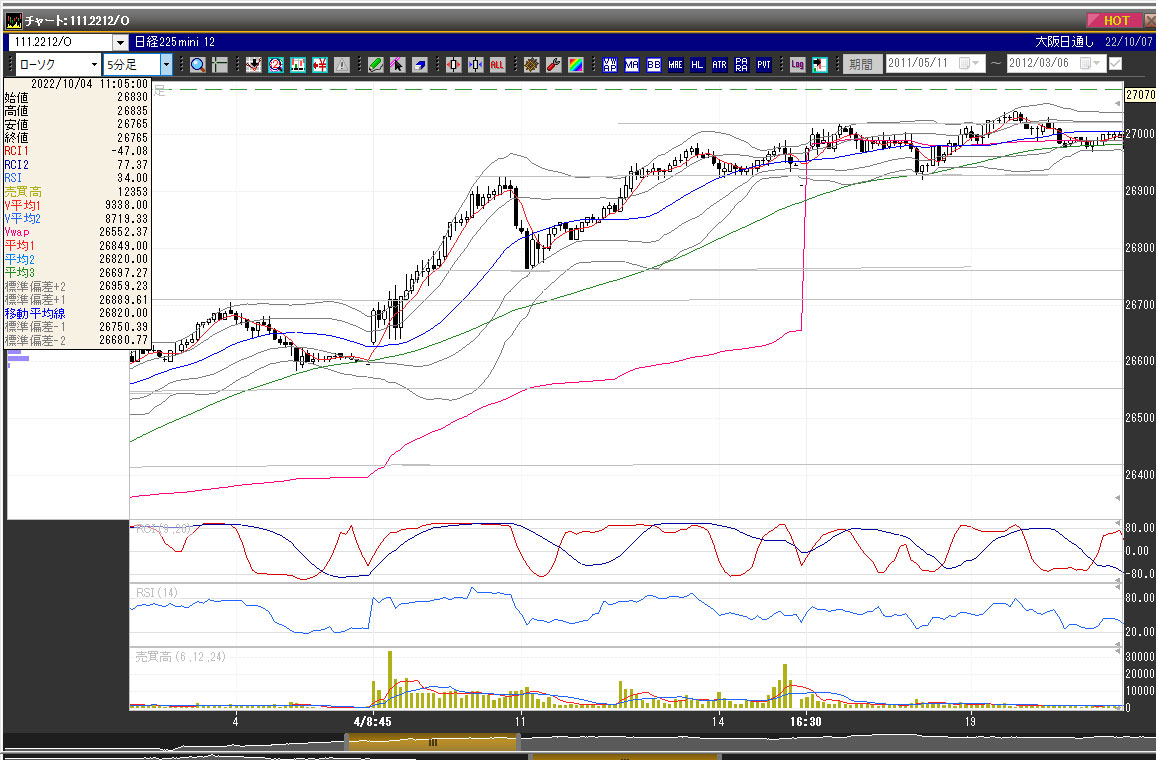Click the cyan bar chart icon

(x=298, y=65)
